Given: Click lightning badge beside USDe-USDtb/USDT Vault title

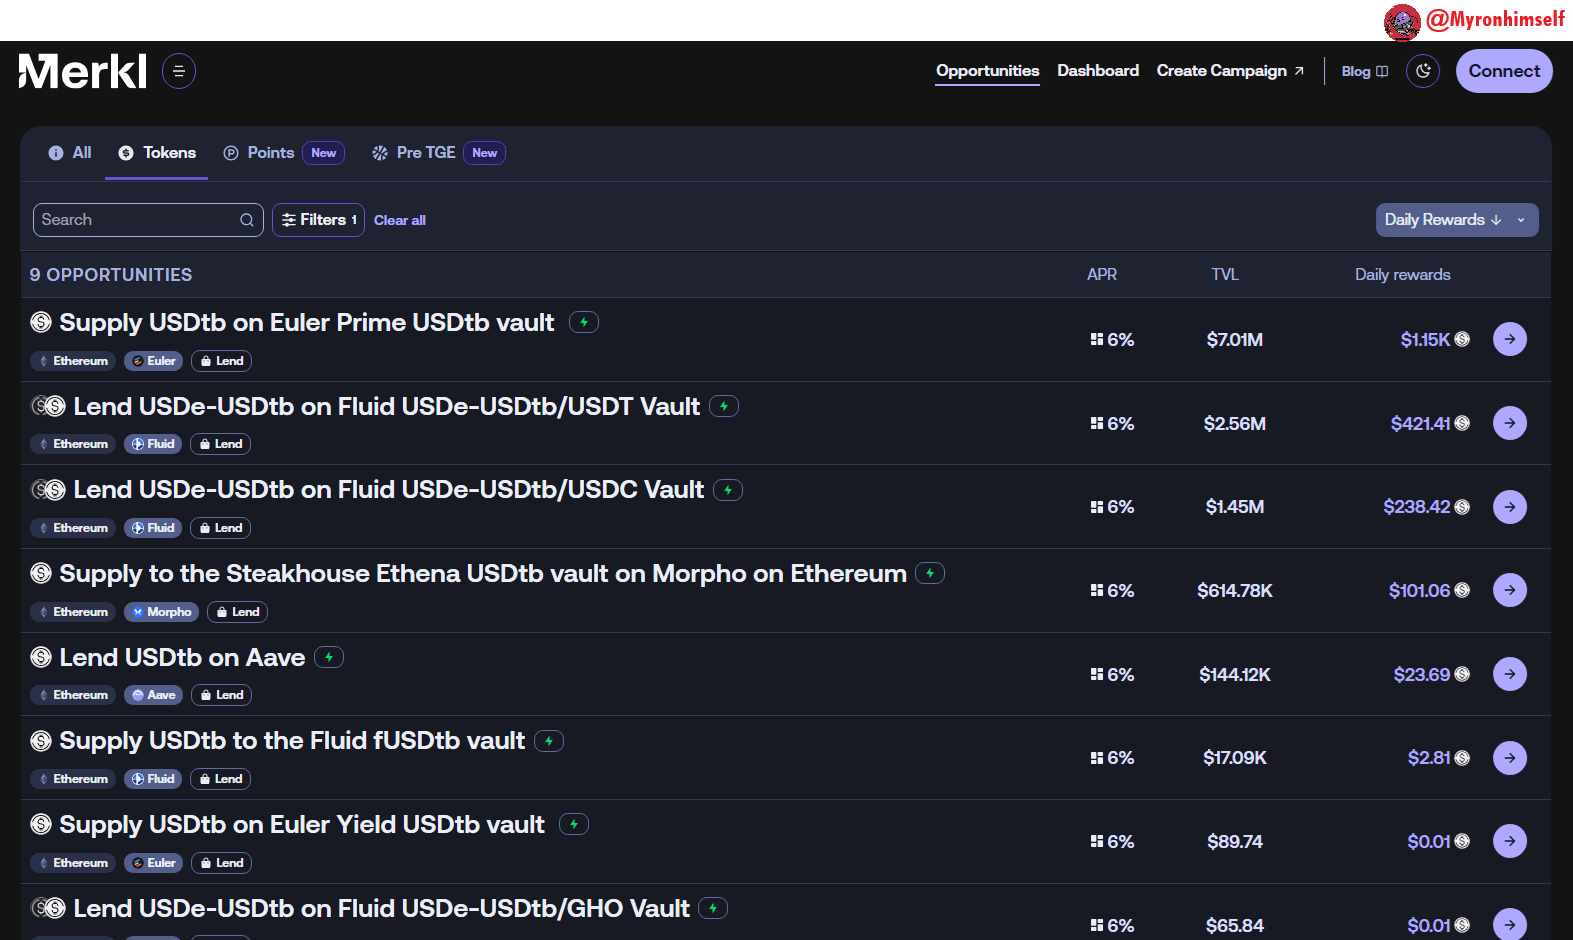Looking at the screenshot, I should coord(724,406).
